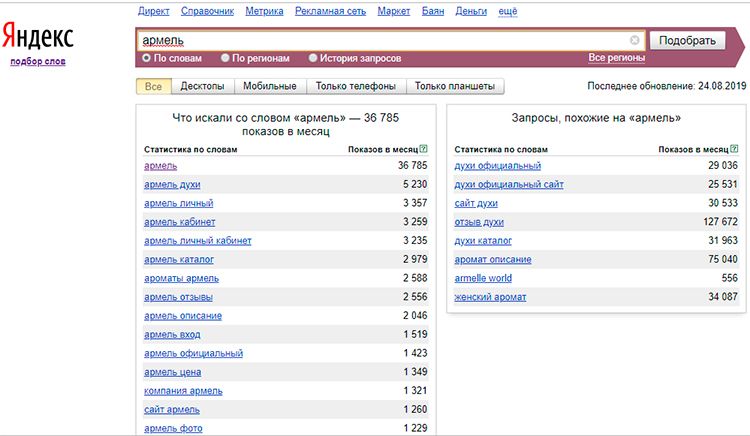Click the 'Последнее обновление: 24.08.2019' text

tap(667, 86)
